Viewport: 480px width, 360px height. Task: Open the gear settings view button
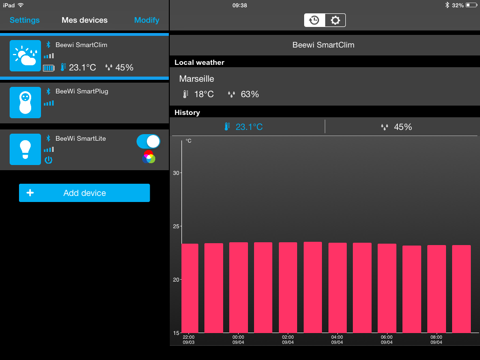click(x=335, y=20)
